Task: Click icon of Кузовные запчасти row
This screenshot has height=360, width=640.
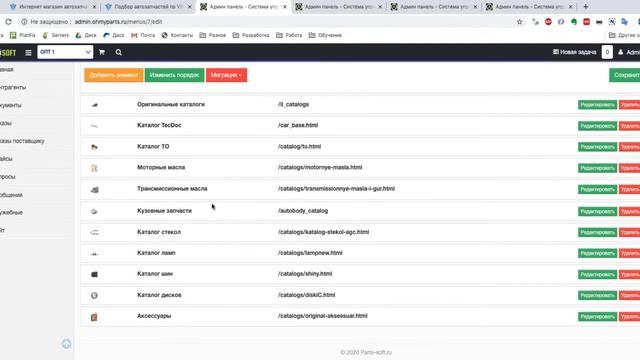Action: click(94, 211)
